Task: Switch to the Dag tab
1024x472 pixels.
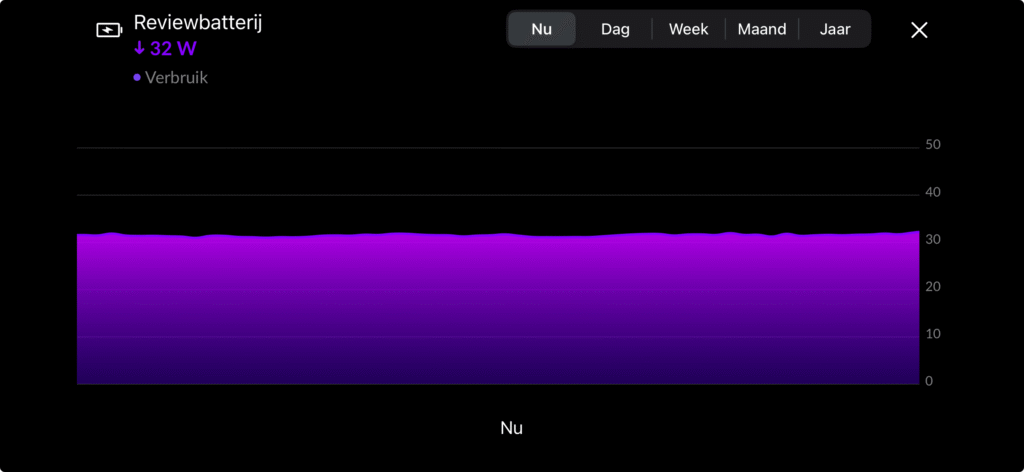Action: [x=615, y=29]
